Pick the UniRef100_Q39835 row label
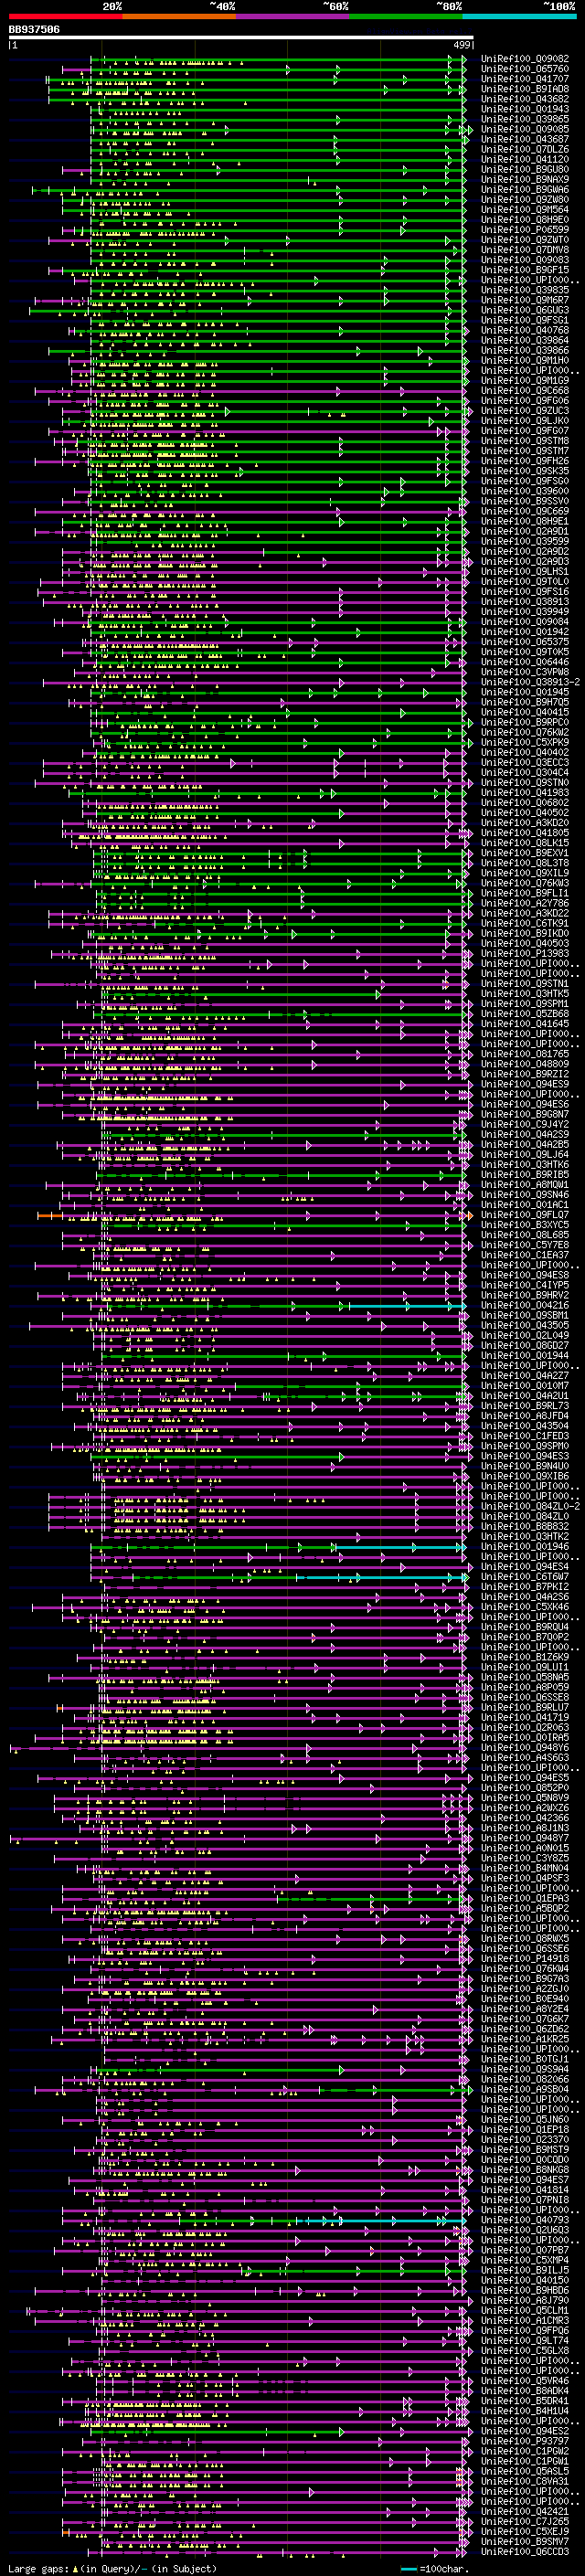The width and height of the screenshot is (585, 2576). point(525,290)
